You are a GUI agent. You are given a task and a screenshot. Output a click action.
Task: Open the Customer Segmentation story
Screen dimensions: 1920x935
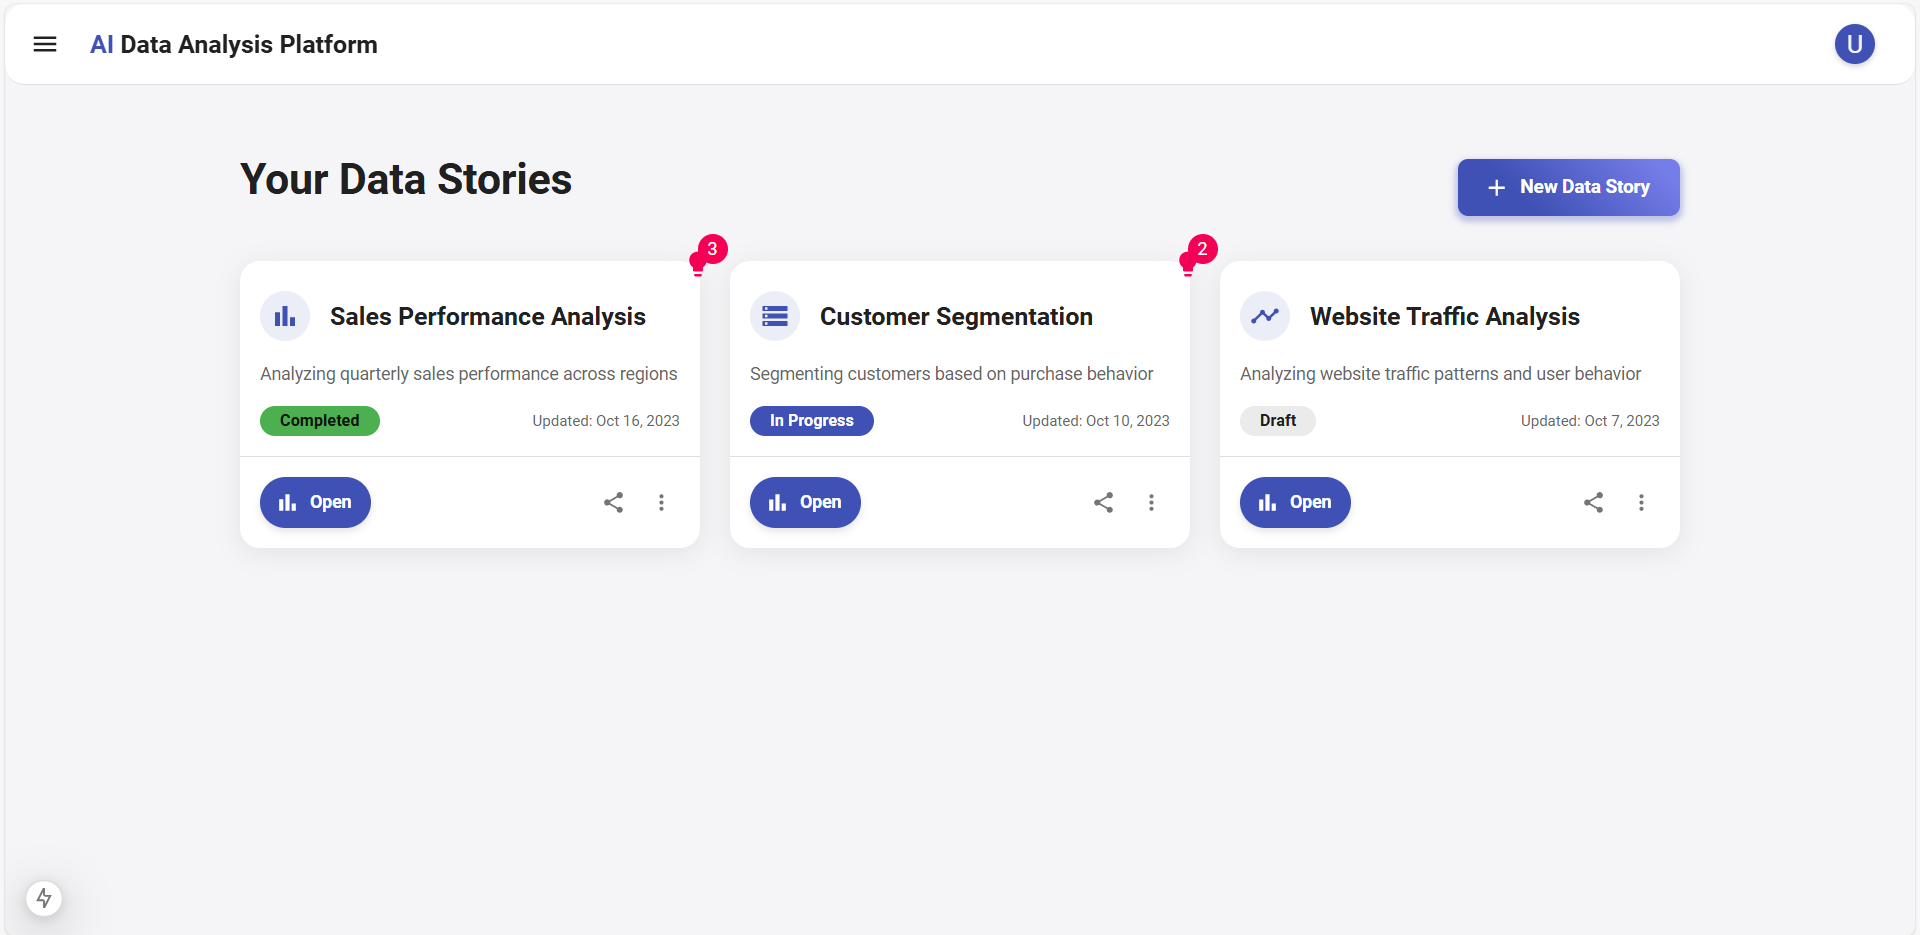click(805, 502)
